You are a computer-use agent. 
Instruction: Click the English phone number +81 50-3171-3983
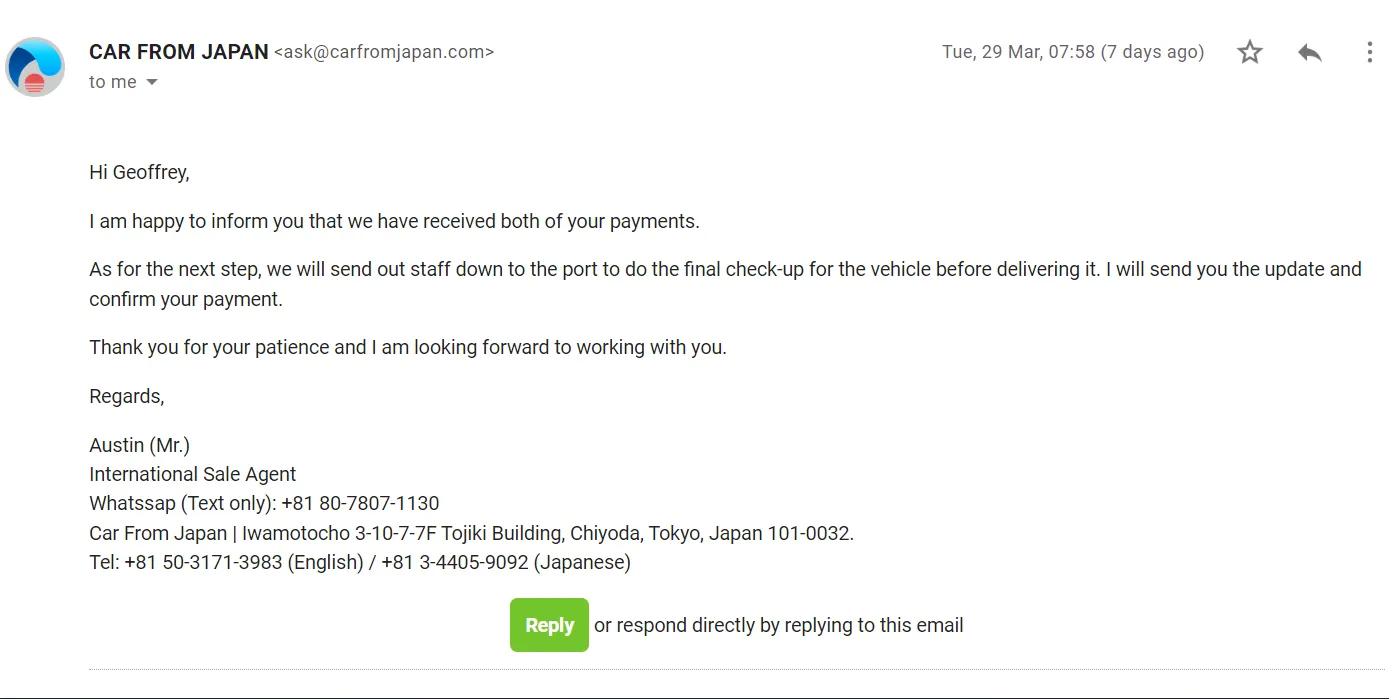point(203,562)
